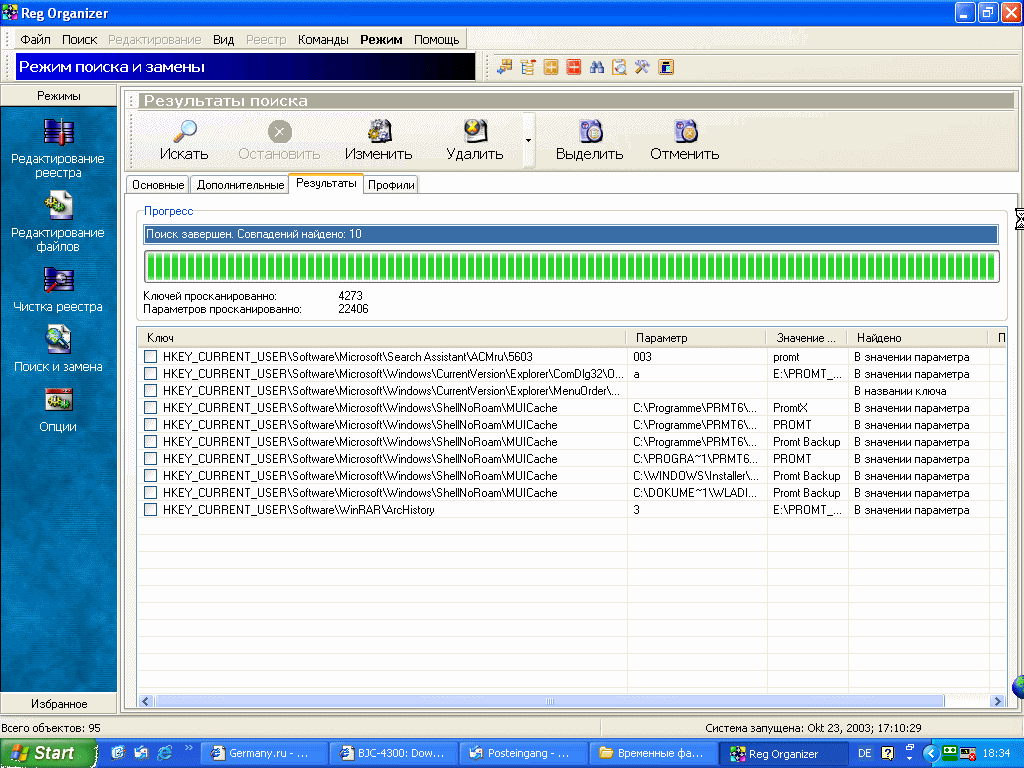Image resolution: width=1024 pixels, height=768 pixels.
Task: Click the clipboard with magnifier toolbar icon
Action: 619,67
